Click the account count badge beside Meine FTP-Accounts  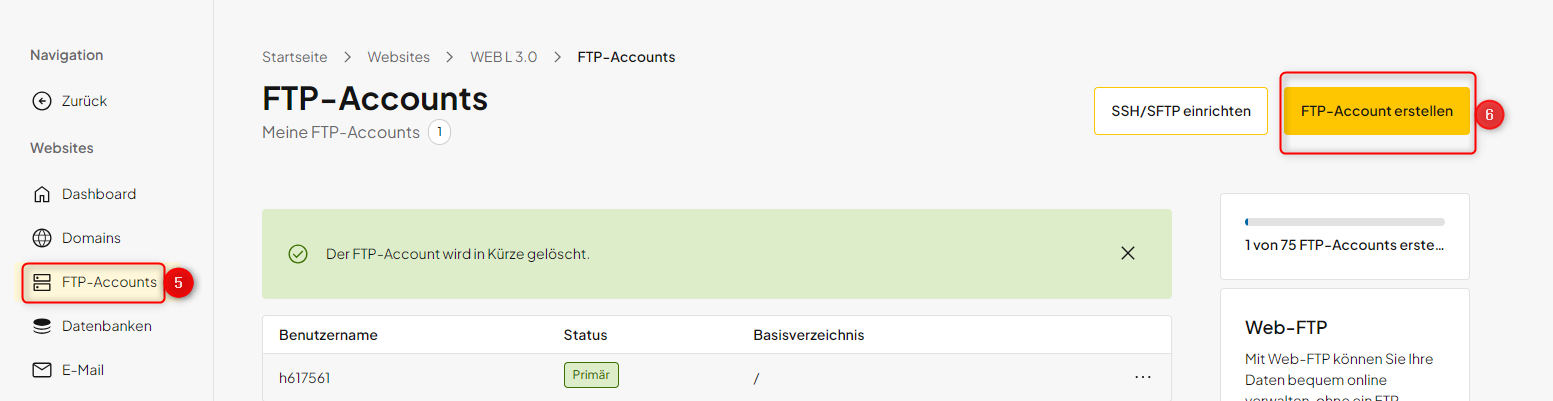click(439, 132)
